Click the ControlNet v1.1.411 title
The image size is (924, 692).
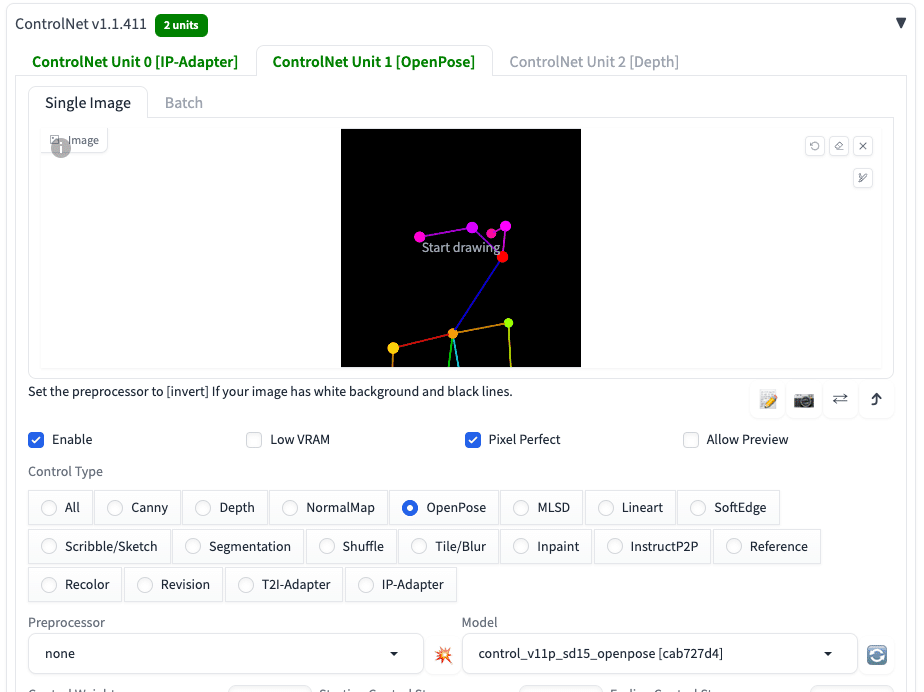81,24
